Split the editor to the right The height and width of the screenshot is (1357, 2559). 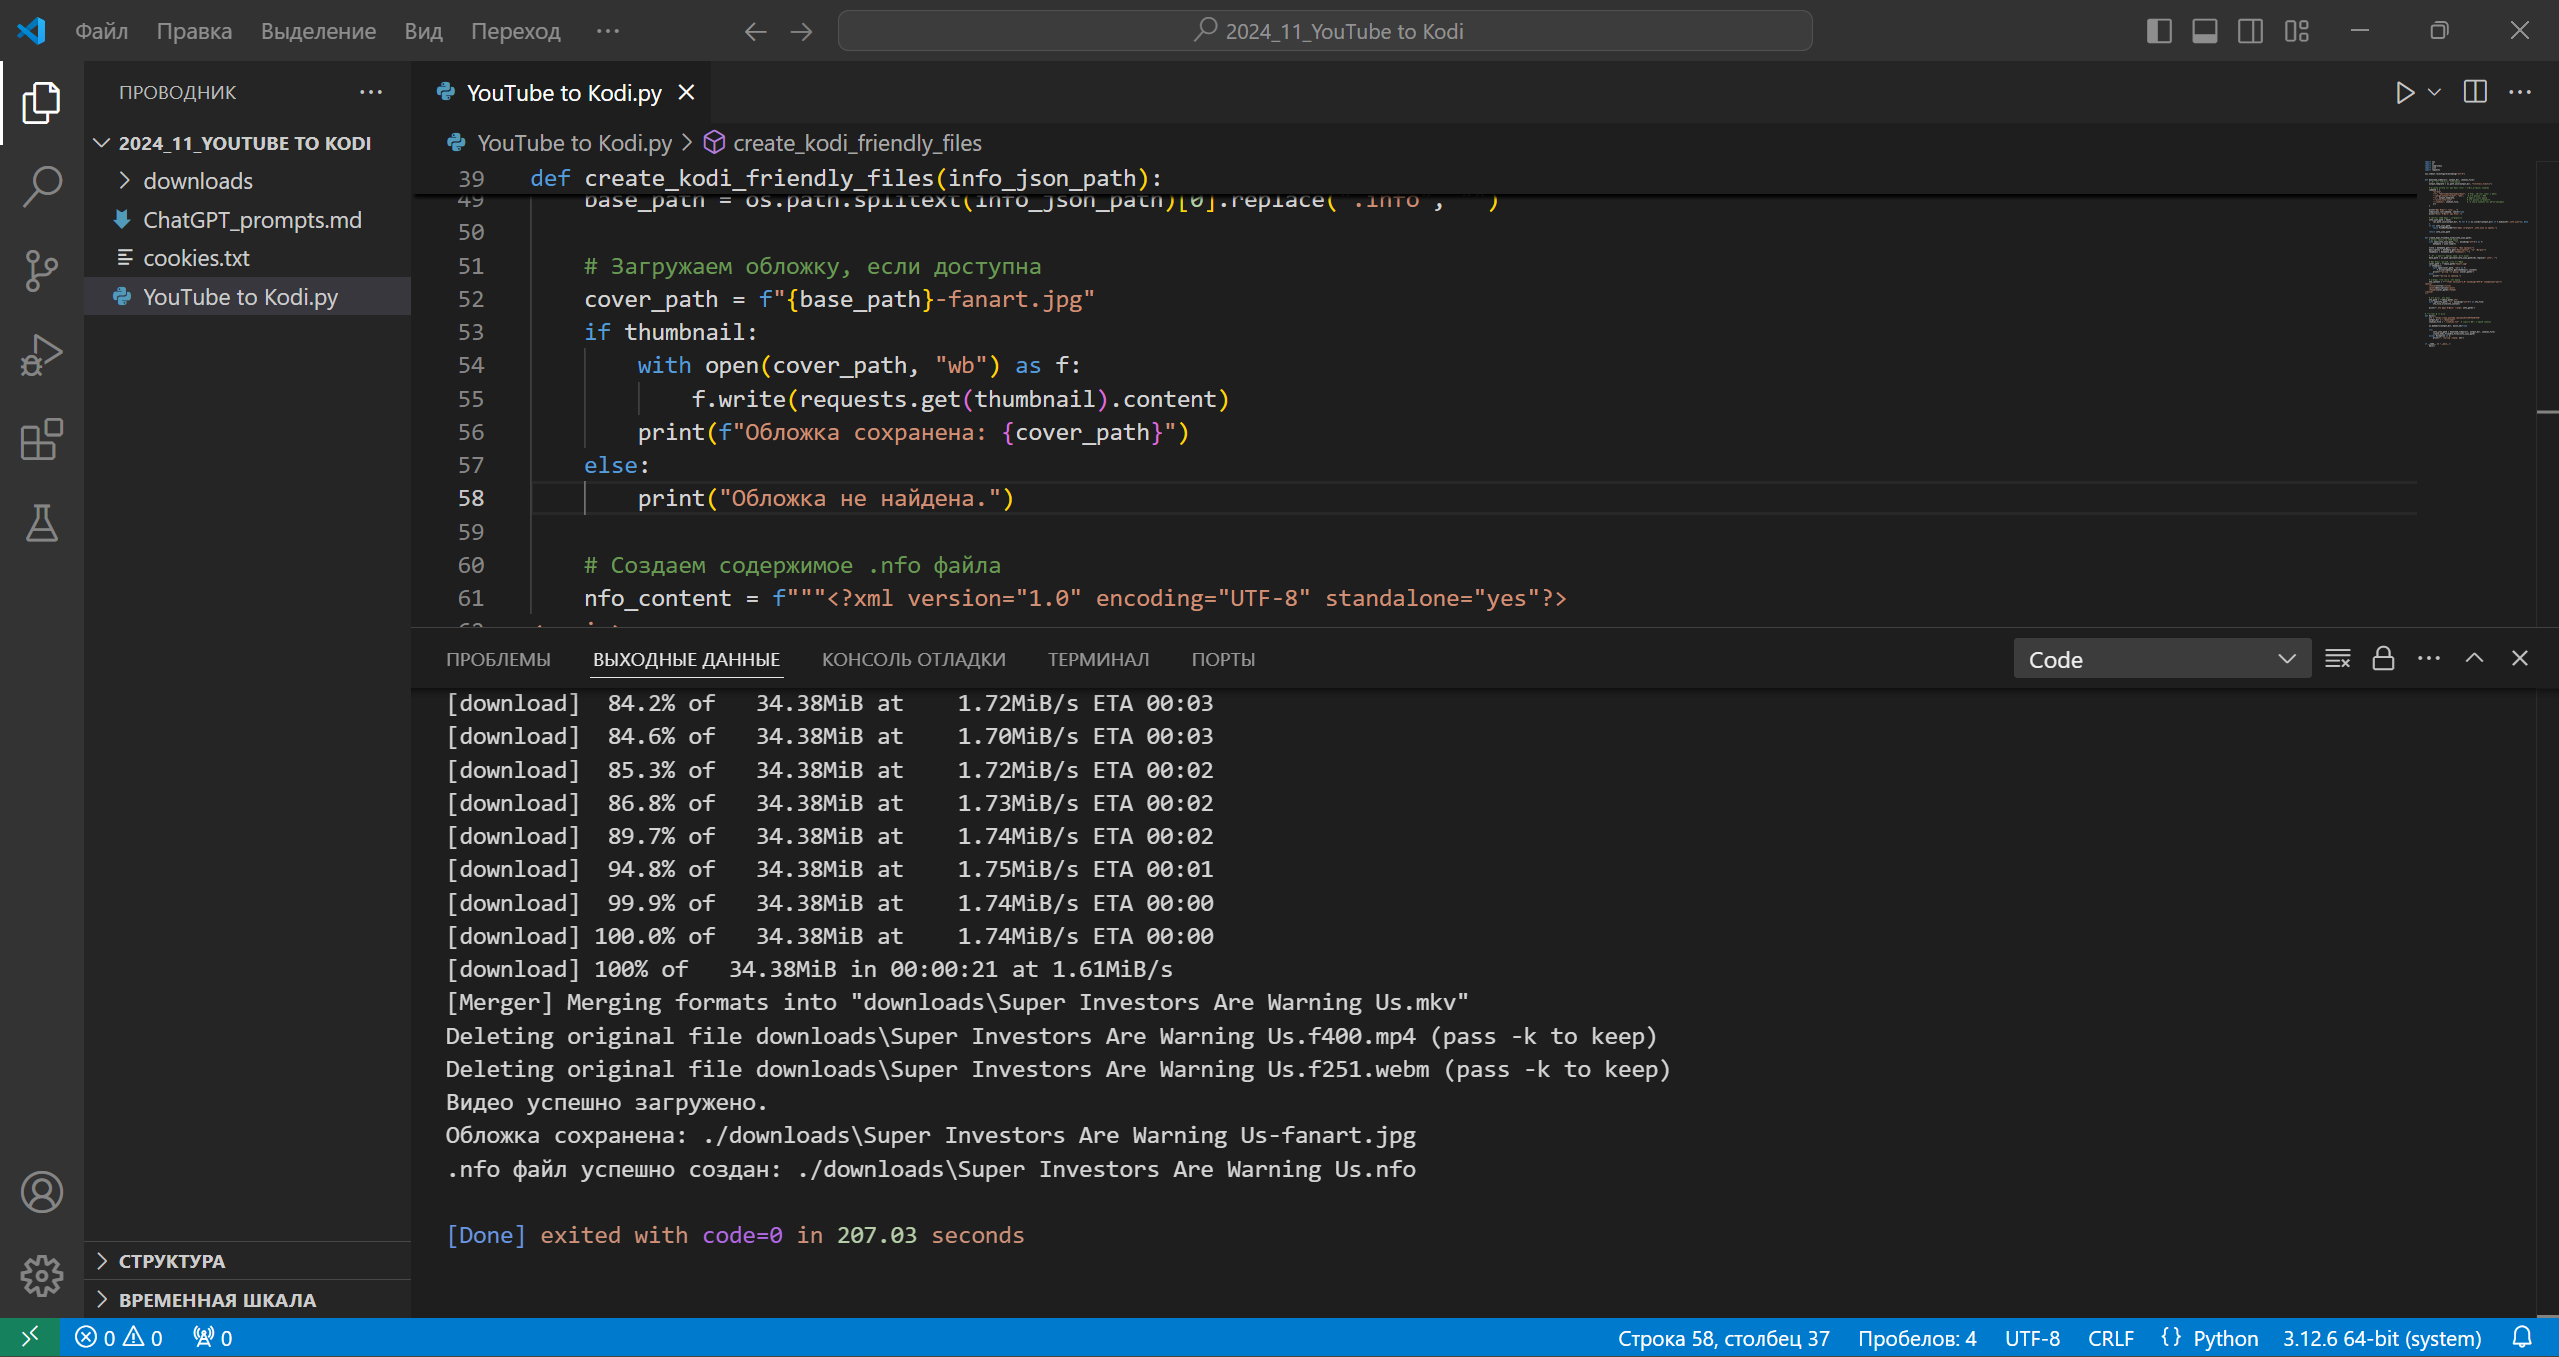tap(2475, 93)
